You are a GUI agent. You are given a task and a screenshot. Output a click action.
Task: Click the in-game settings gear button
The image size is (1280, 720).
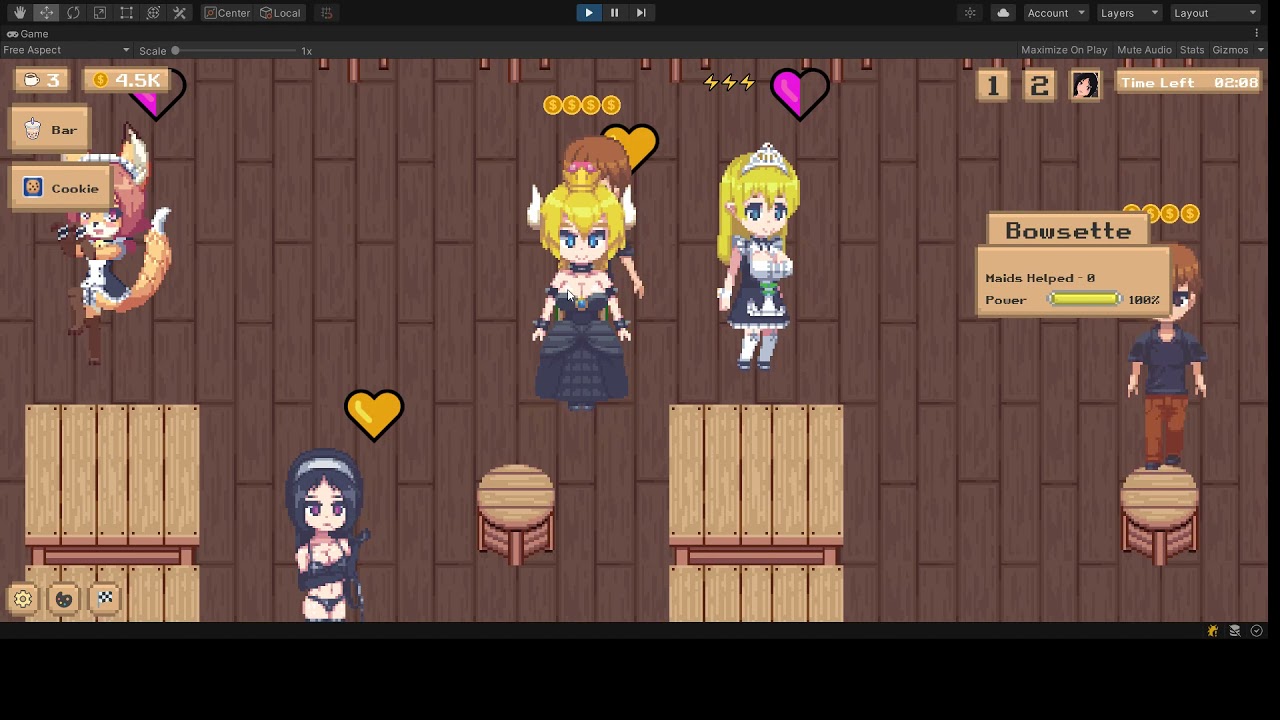click(x=23, y=599)
